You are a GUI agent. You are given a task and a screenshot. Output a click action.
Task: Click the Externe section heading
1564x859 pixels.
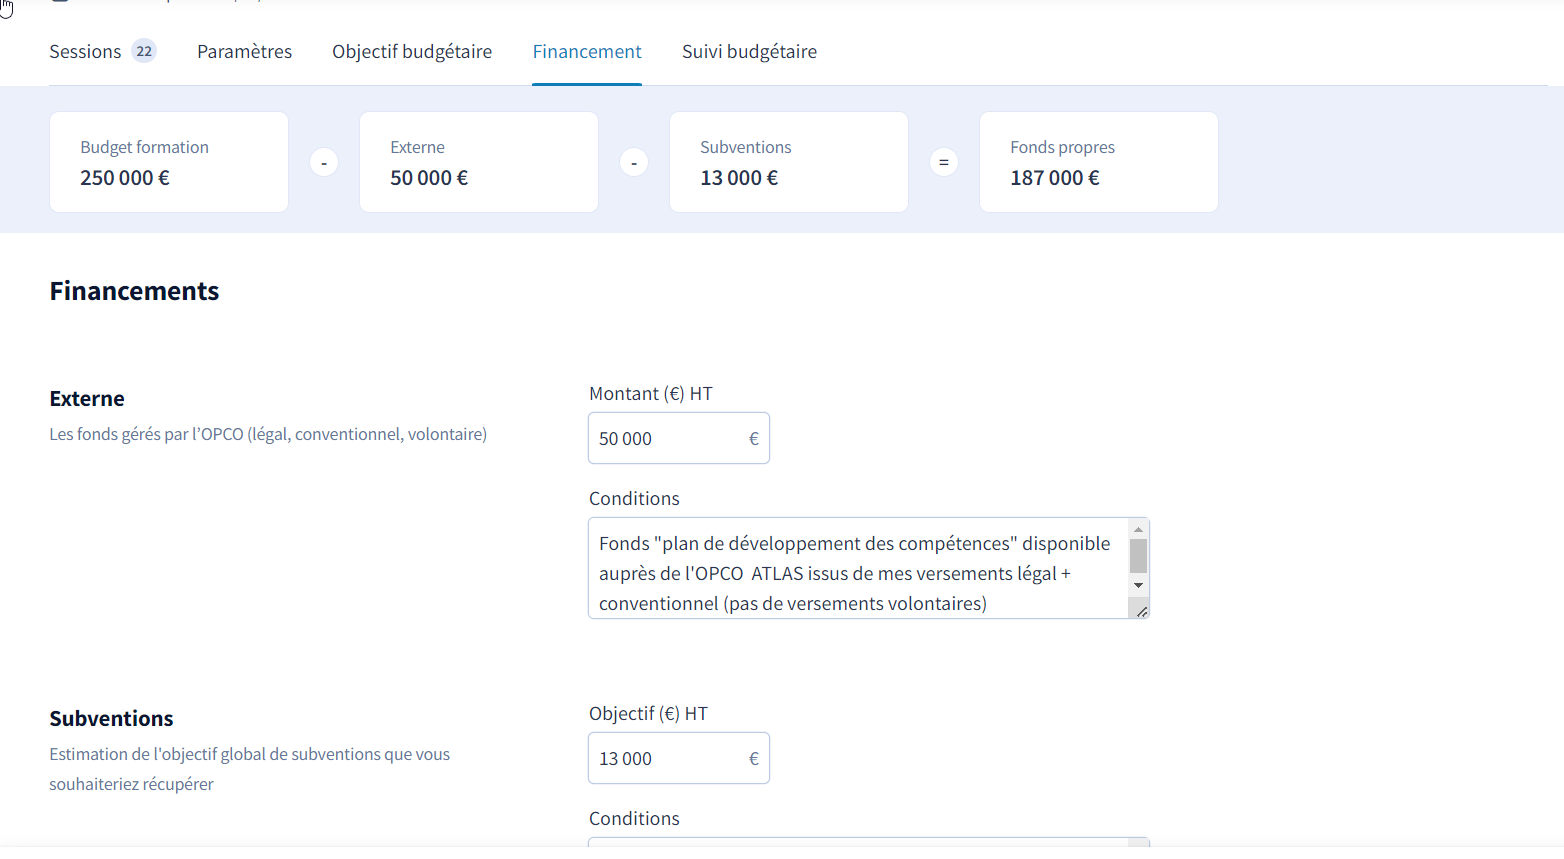coord(87,398)
